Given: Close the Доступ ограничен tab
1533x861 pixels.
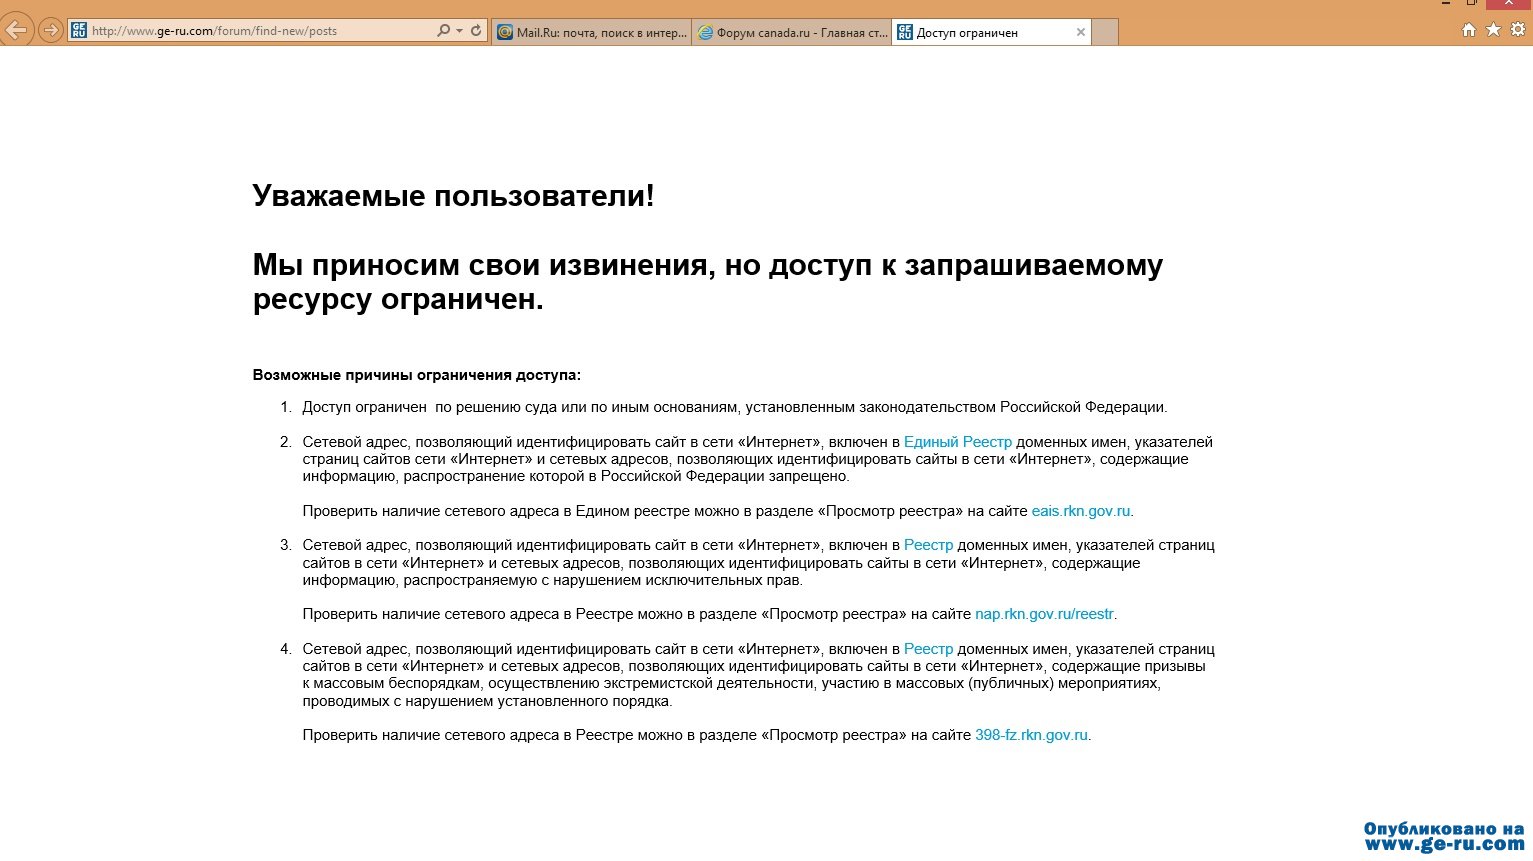Looking at the screenshot, I should point(1080,32).
